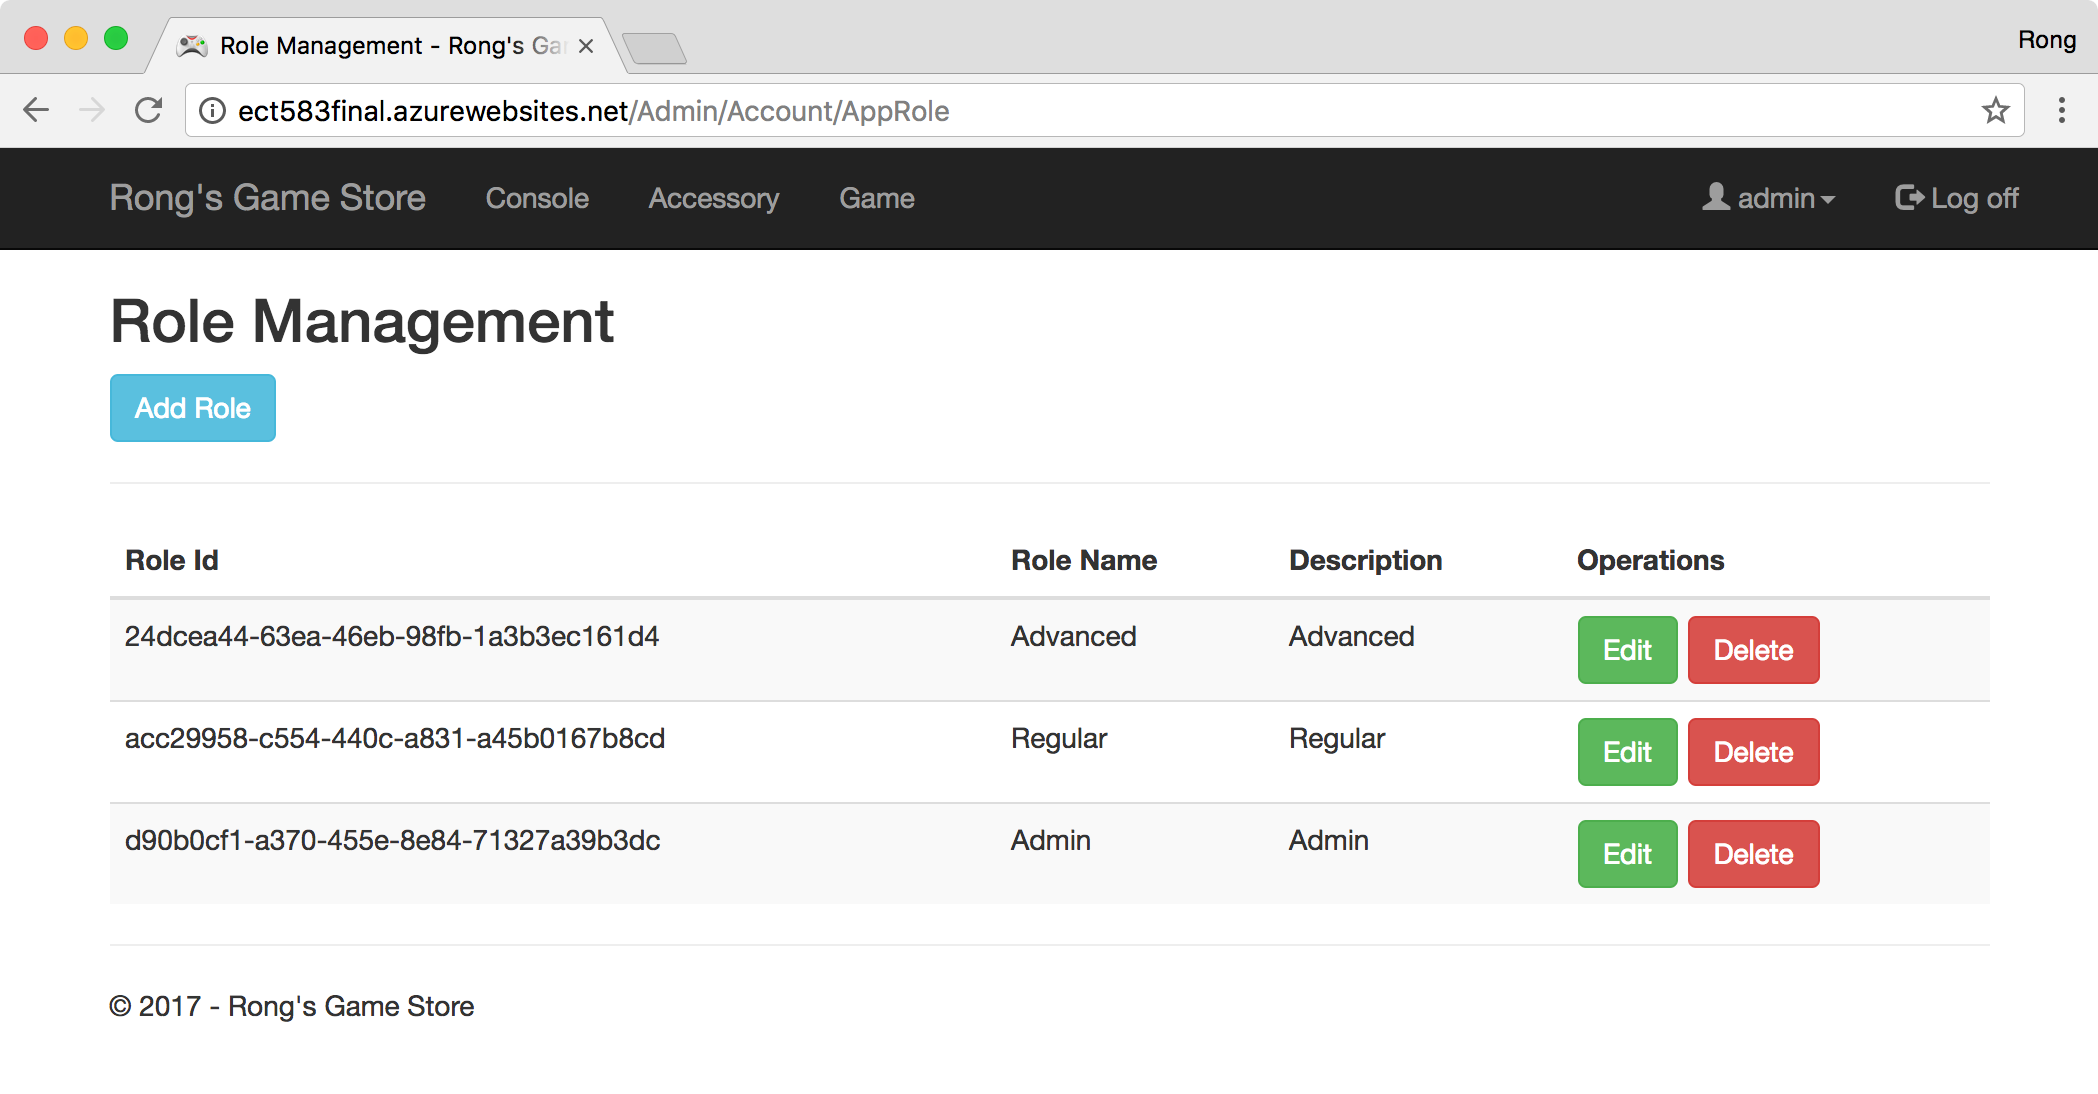The height and width of the screenshot is (1094, 2098).
Task: Click the Log off link
Action: coord(1957,198)
